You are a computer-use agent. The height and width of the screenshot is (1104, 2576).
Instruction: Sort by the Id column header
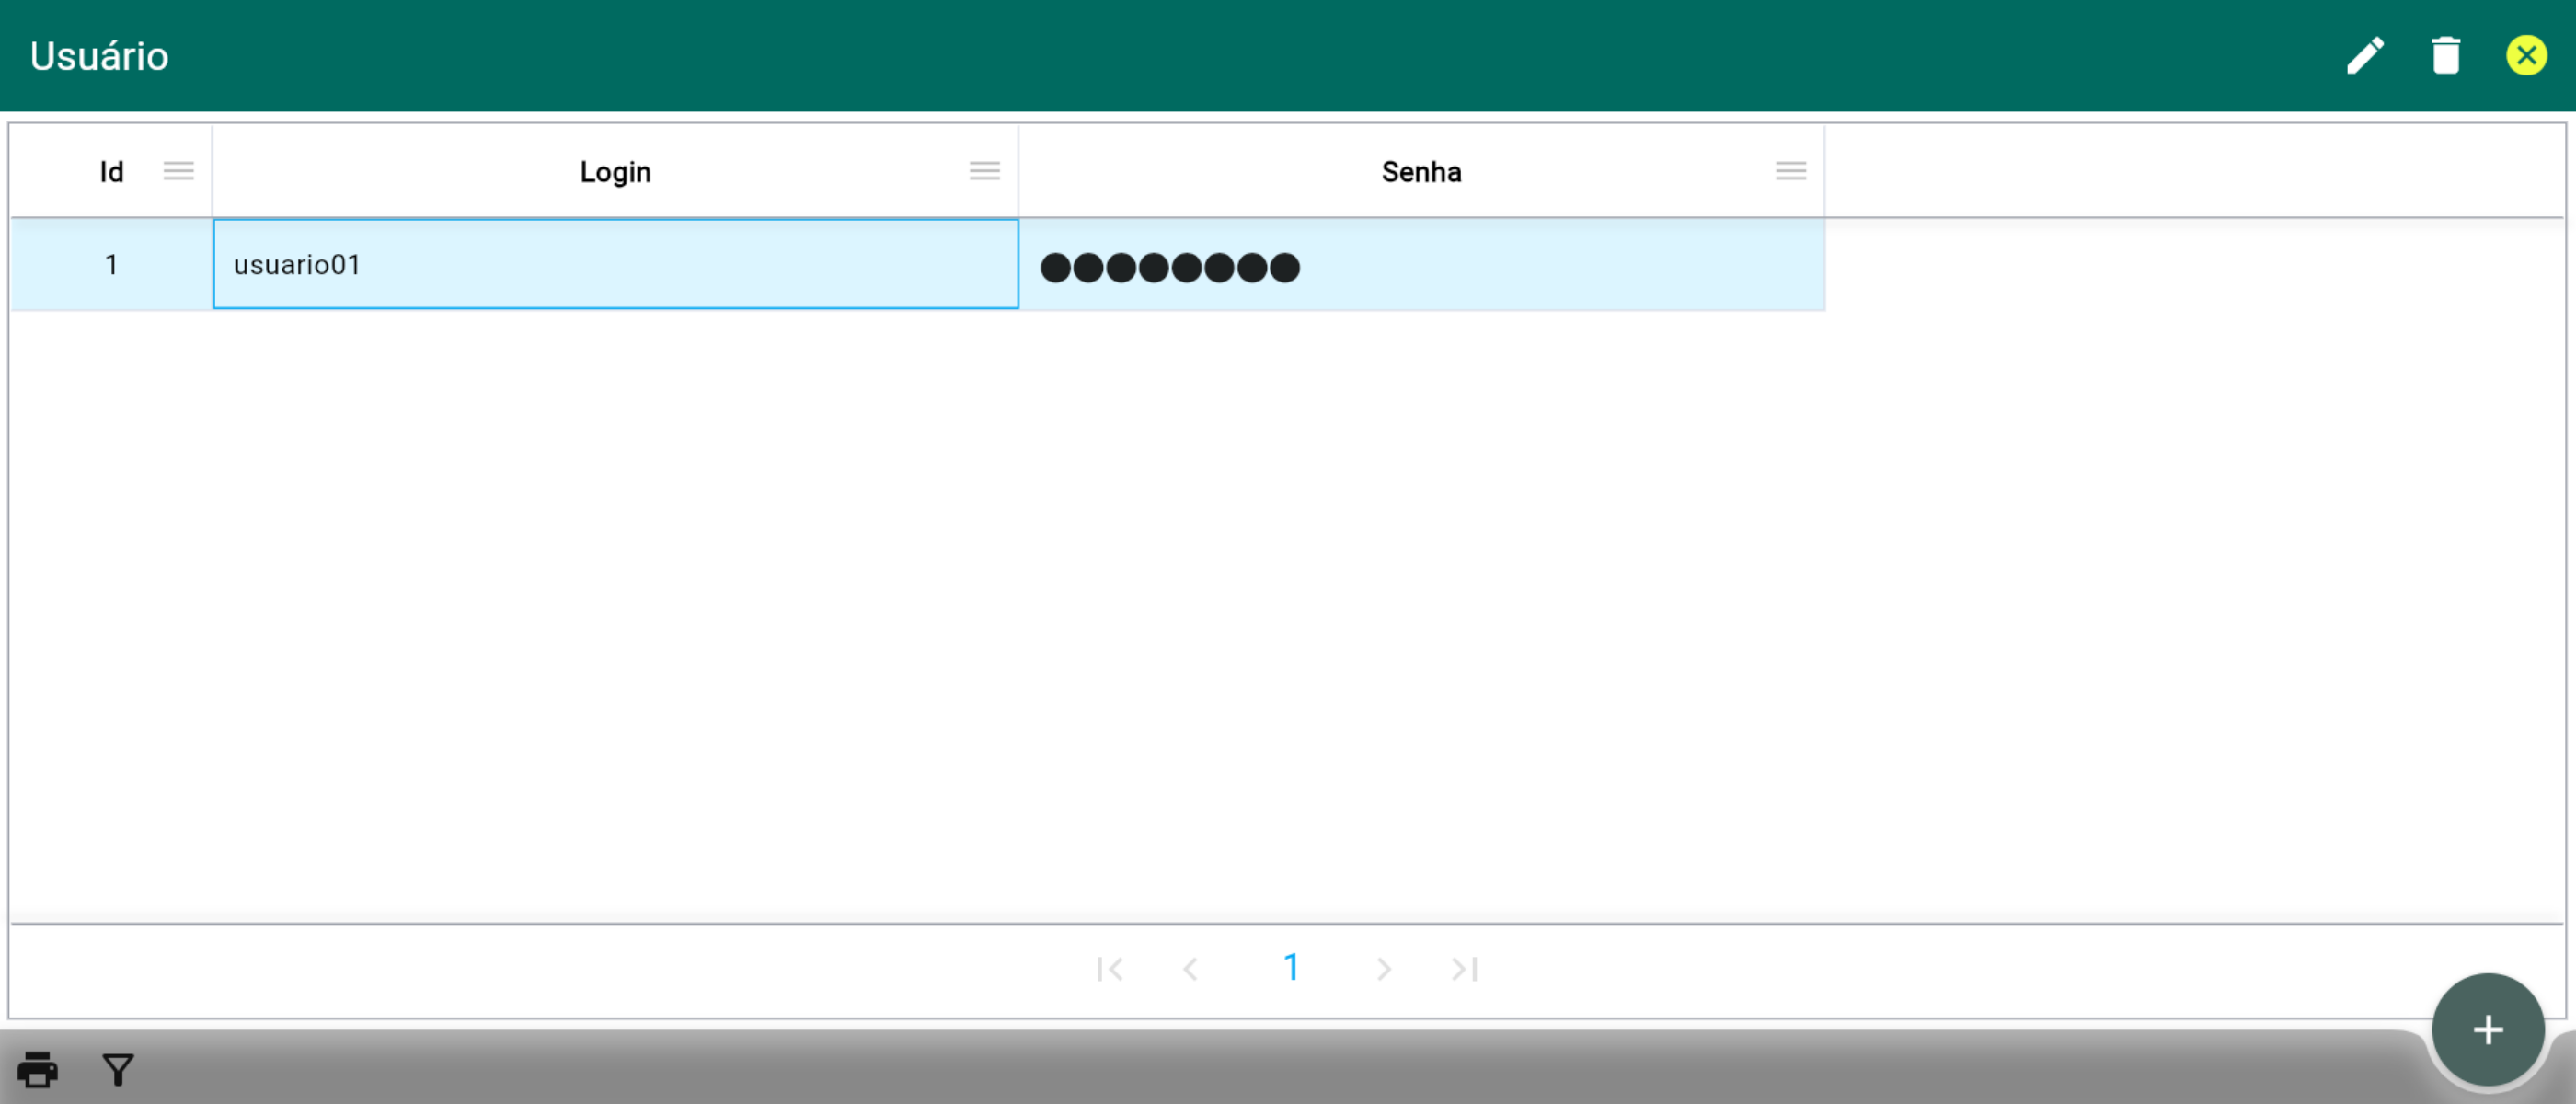point(111,172)
